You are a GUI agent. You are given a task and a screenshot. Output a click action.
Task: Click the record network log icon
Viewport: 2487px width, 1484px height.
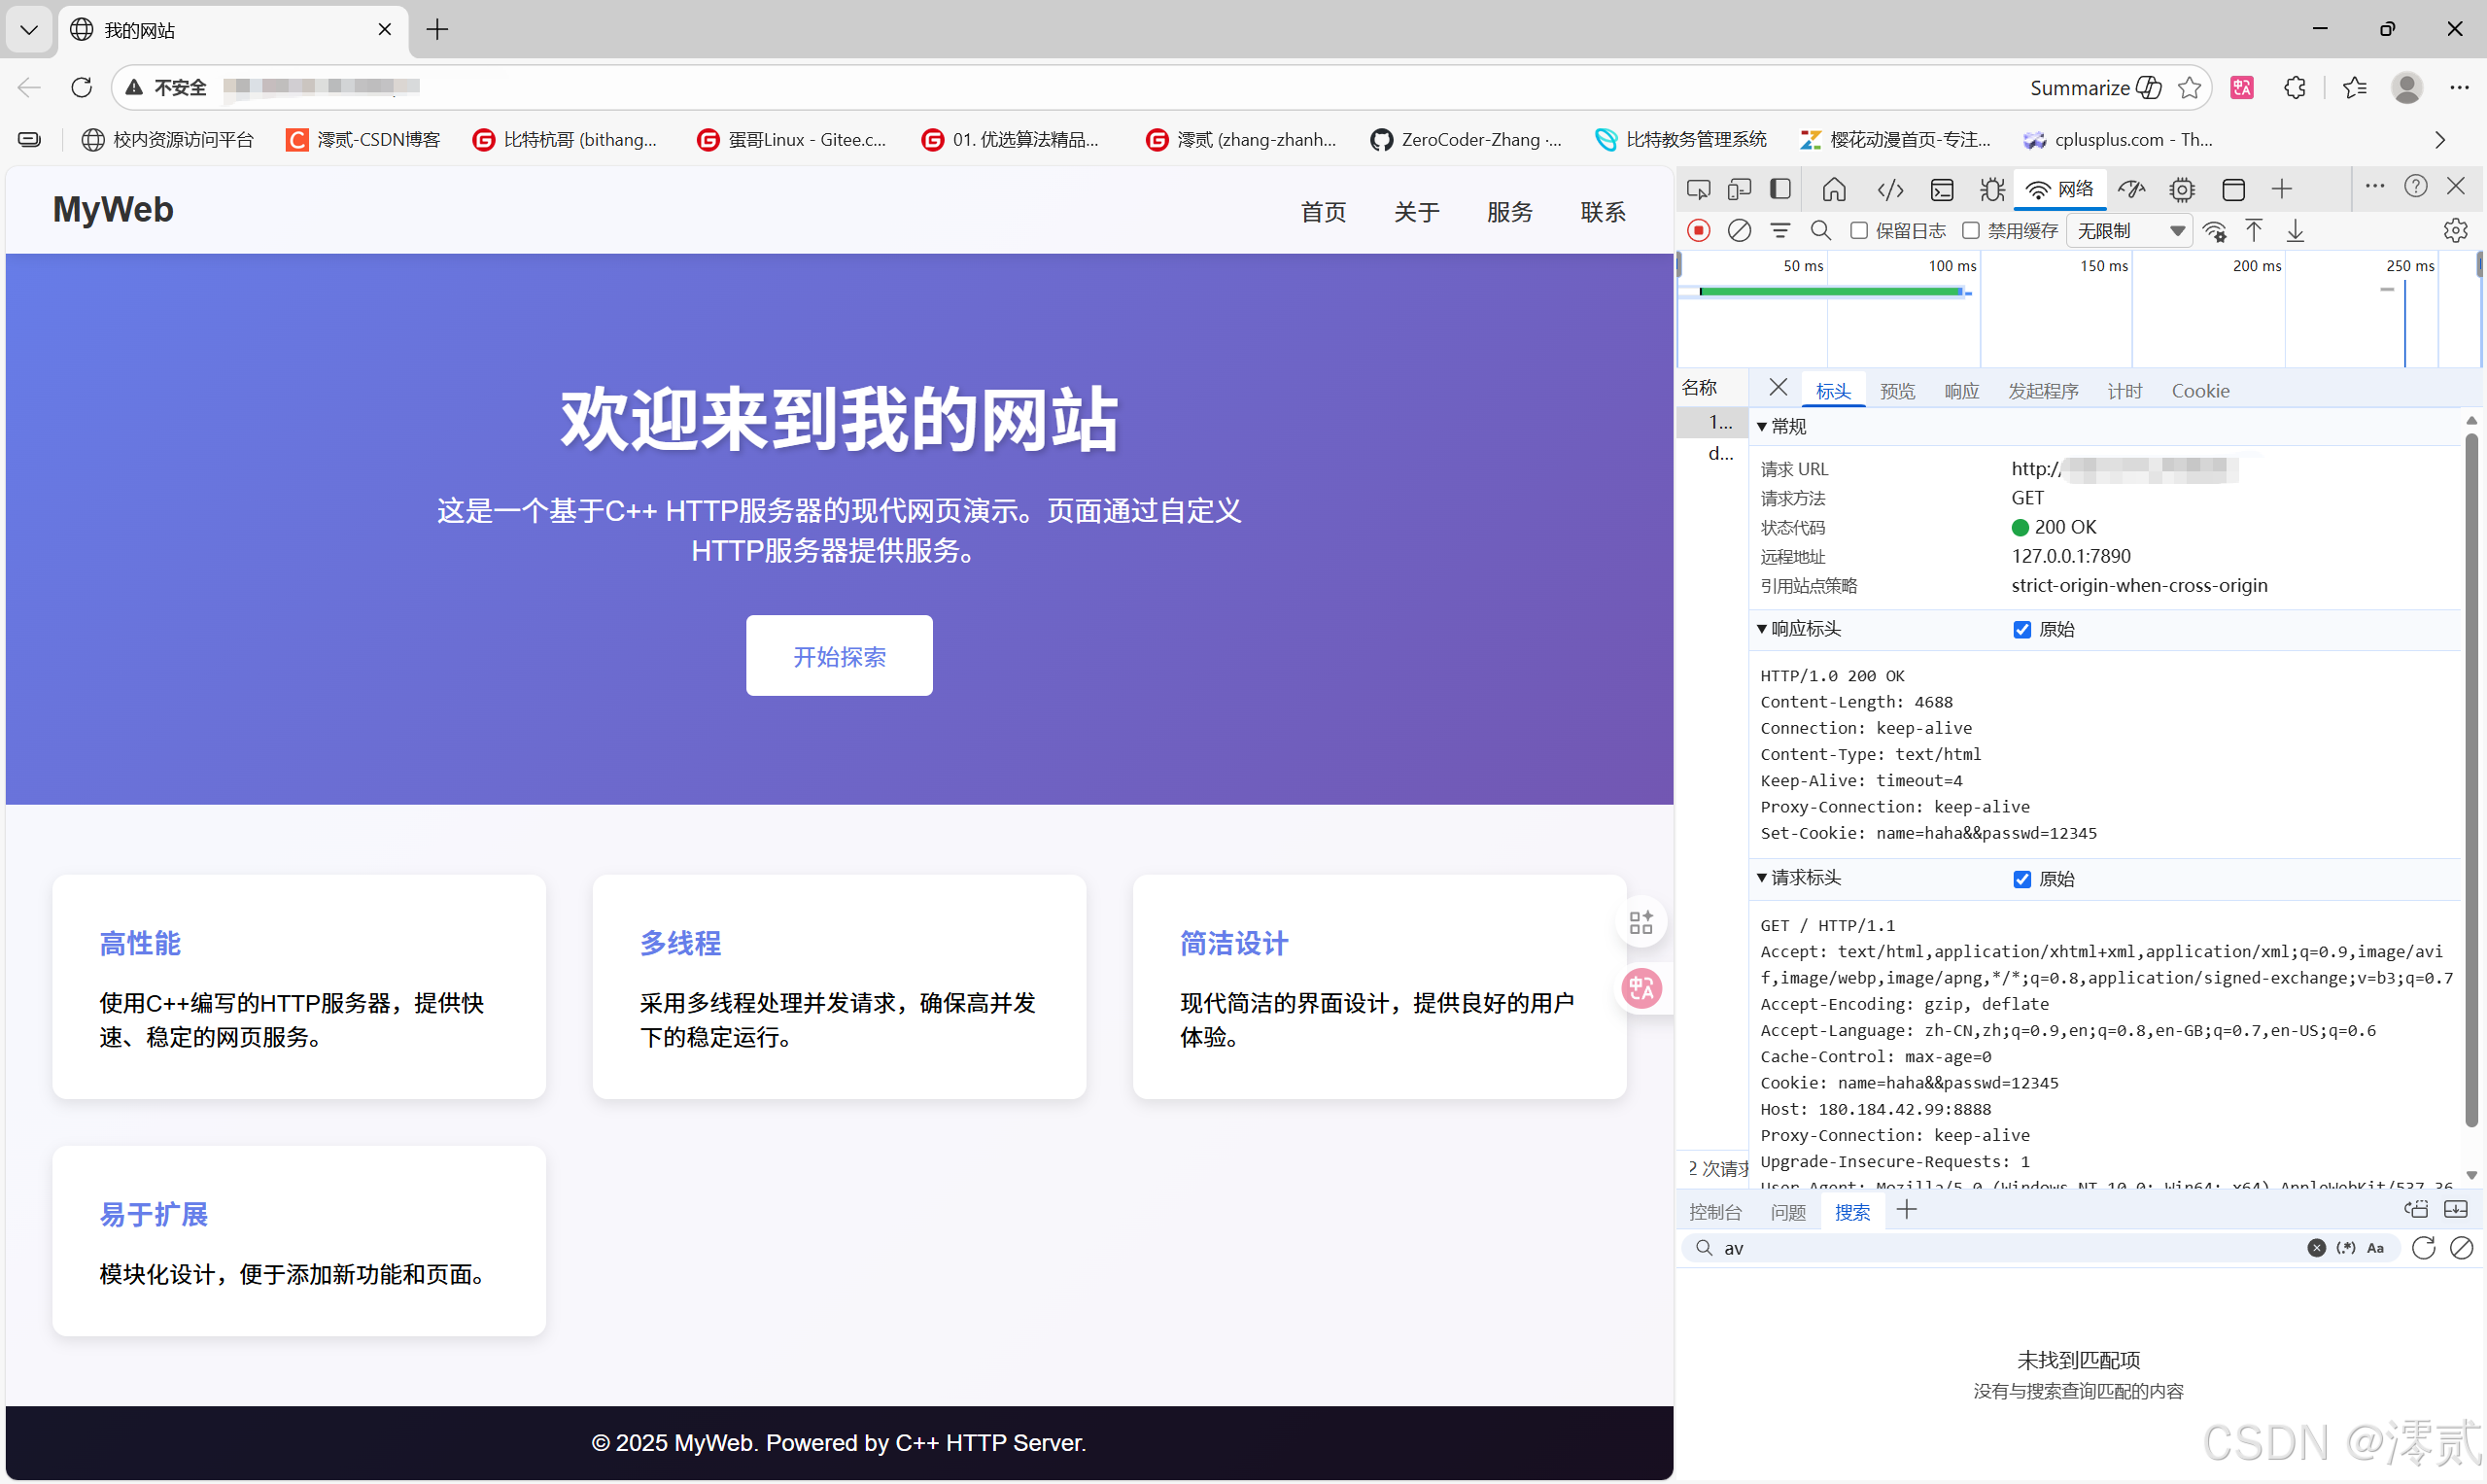click(1698, 231)
